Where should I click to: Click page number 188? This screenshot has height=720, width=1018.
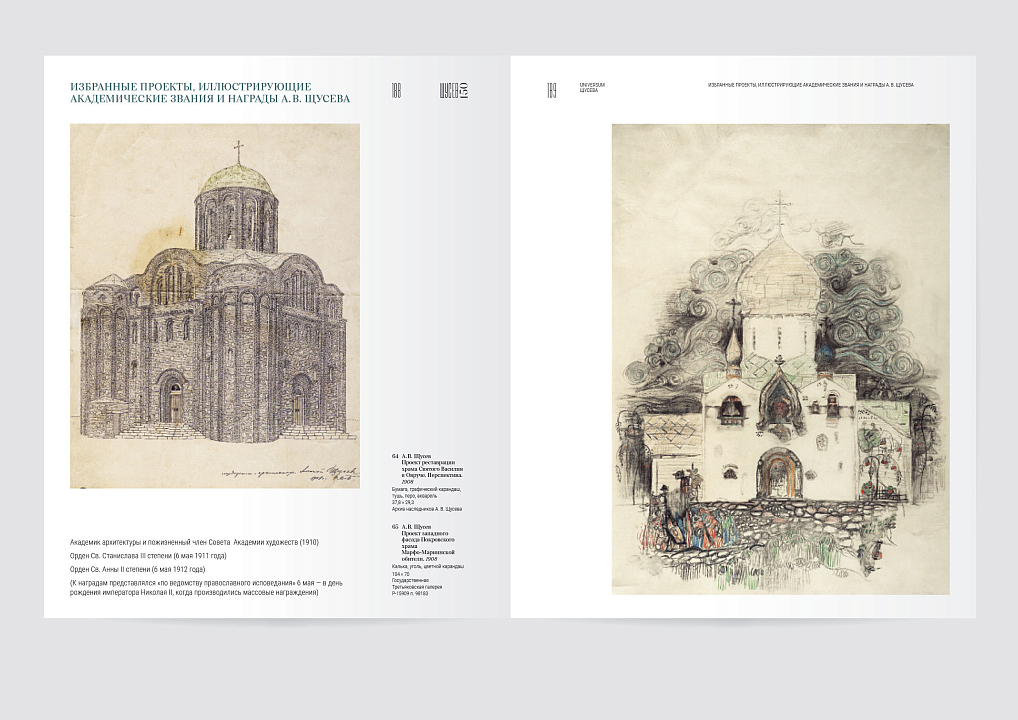396,91
